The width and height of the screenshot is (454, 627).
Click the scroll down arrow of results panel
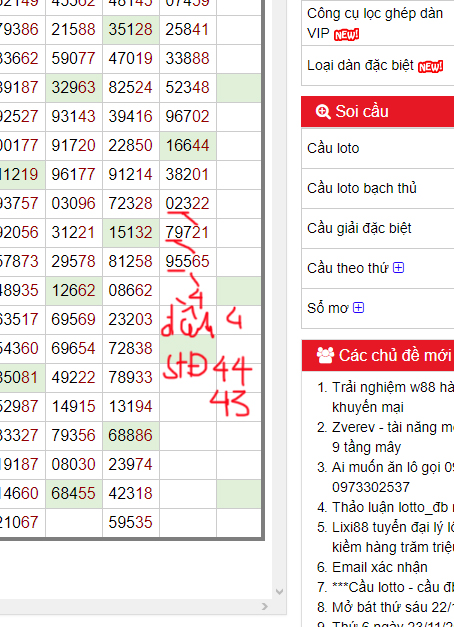(x=280, y=591)
